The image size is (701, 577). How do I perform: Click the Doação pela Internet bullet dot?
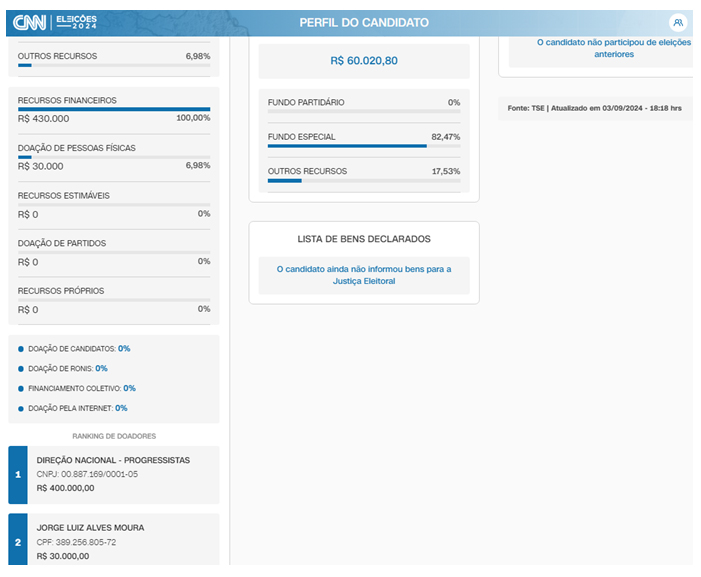(x=22, y=408)
